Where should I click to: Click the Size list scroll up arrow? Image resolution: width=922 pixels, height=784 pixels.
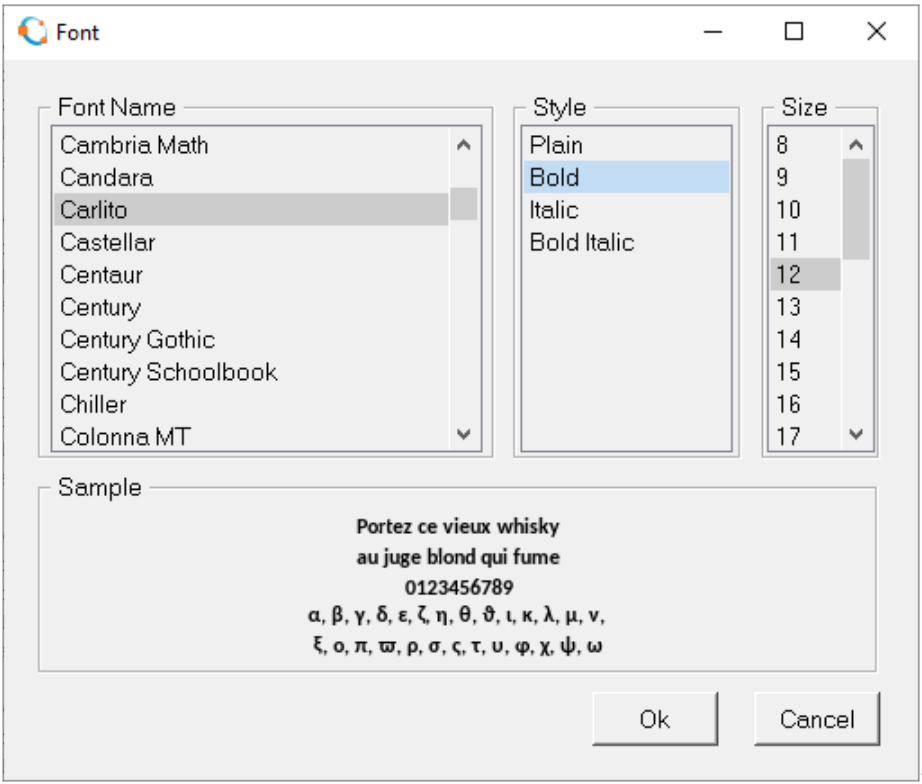[856, 145]
